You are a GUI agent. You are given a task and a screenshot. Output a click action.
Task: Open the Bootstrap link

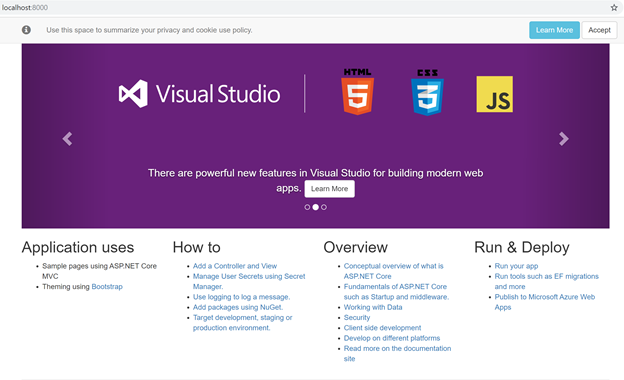pyautogui.click(x=107, y=286)
